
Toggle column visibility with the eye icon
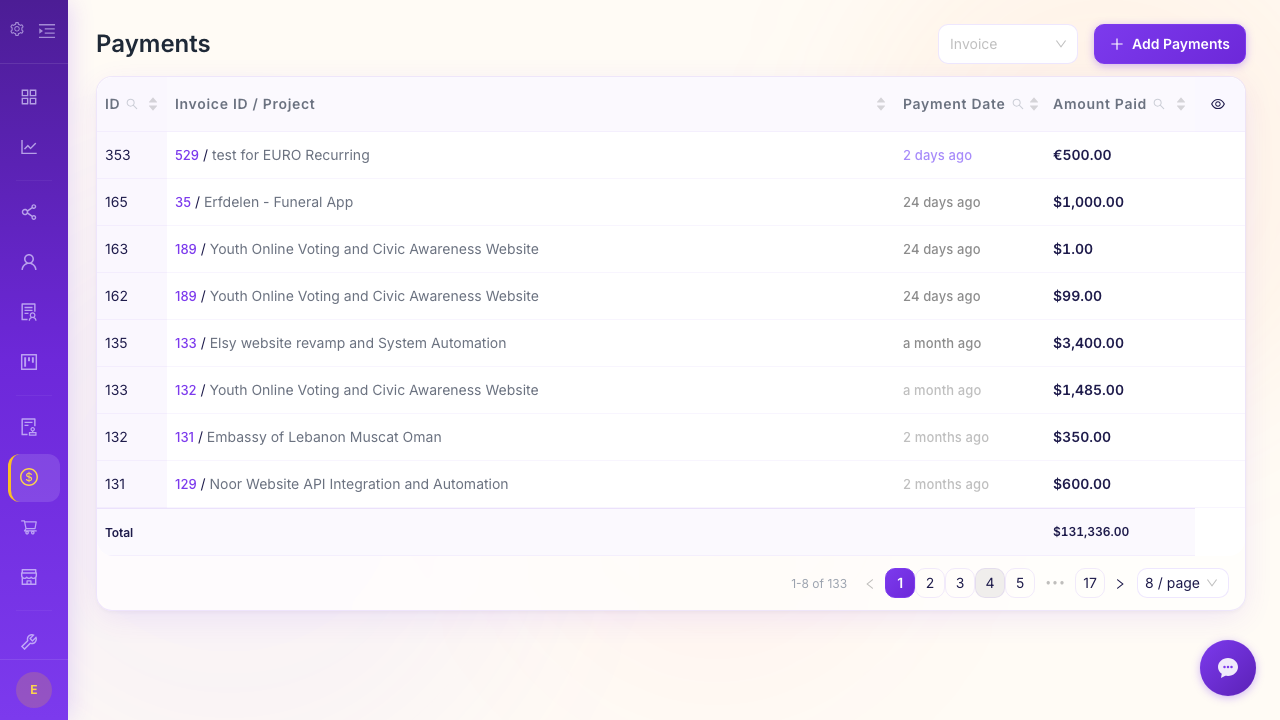coord(1218,104)
